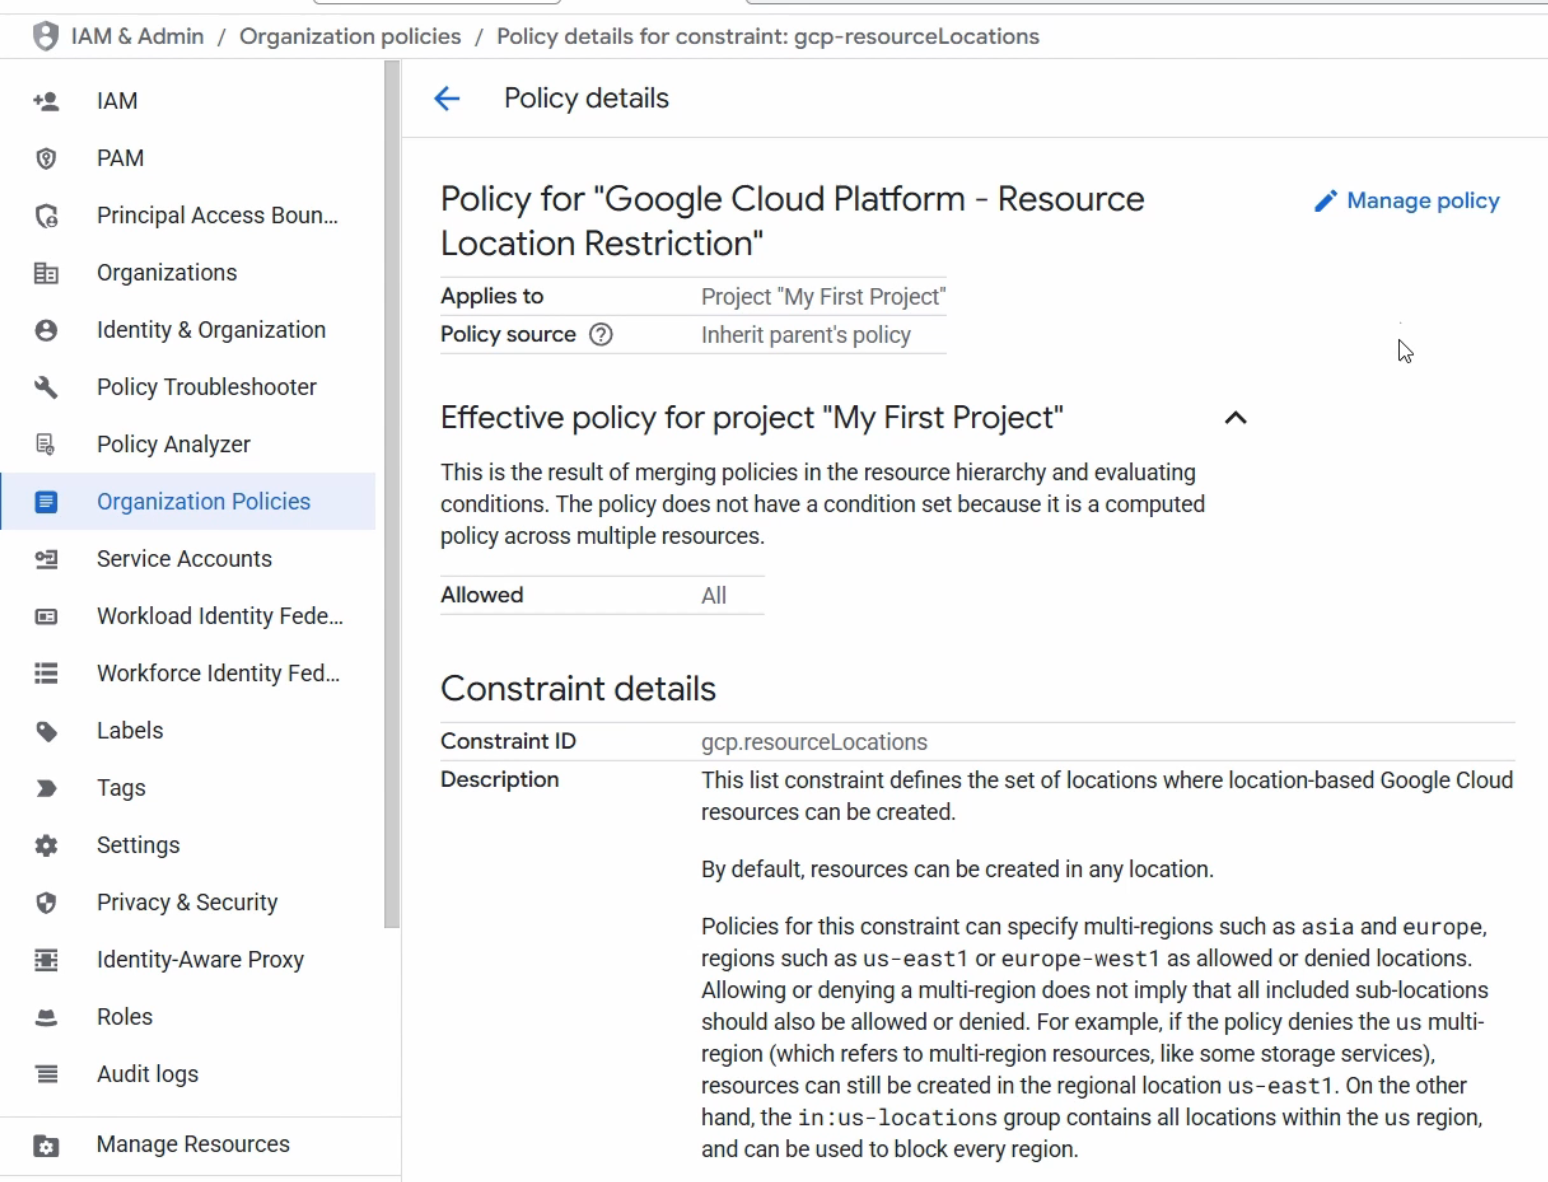Image resolution: width=1548 pixels, height=1182 pixels.
Task: Click the Policy Troubleshooter wrench icon
Action: pyautogui.click(x=46, y=387)
